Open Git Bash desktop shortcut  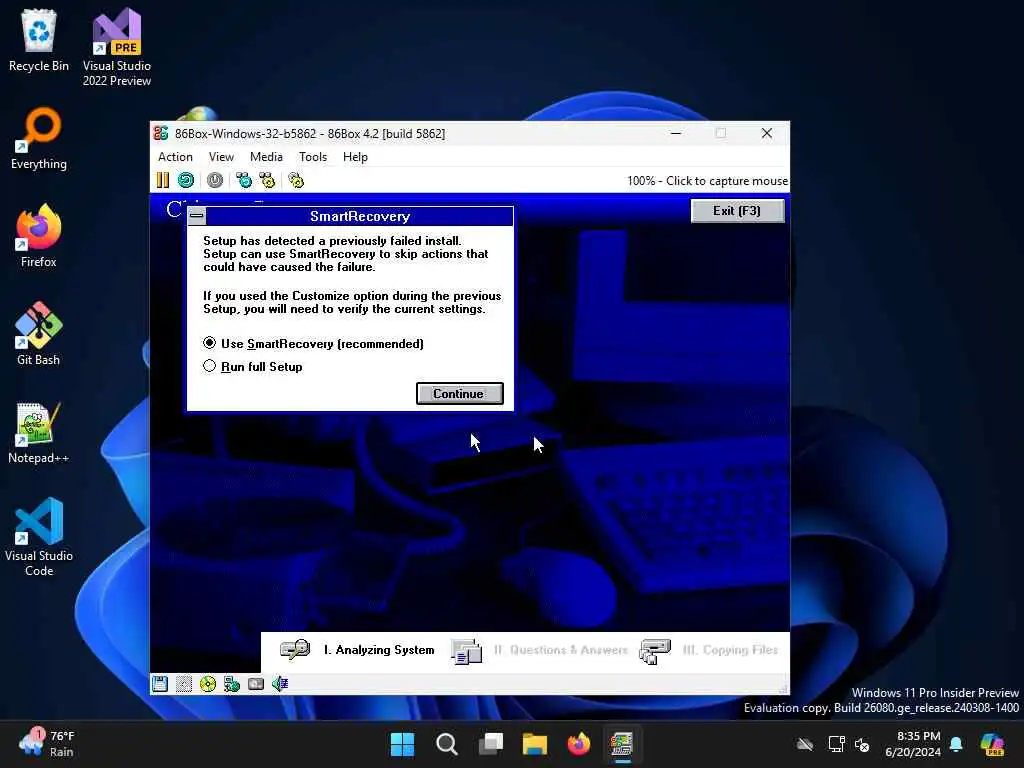(x=39, y=334)
